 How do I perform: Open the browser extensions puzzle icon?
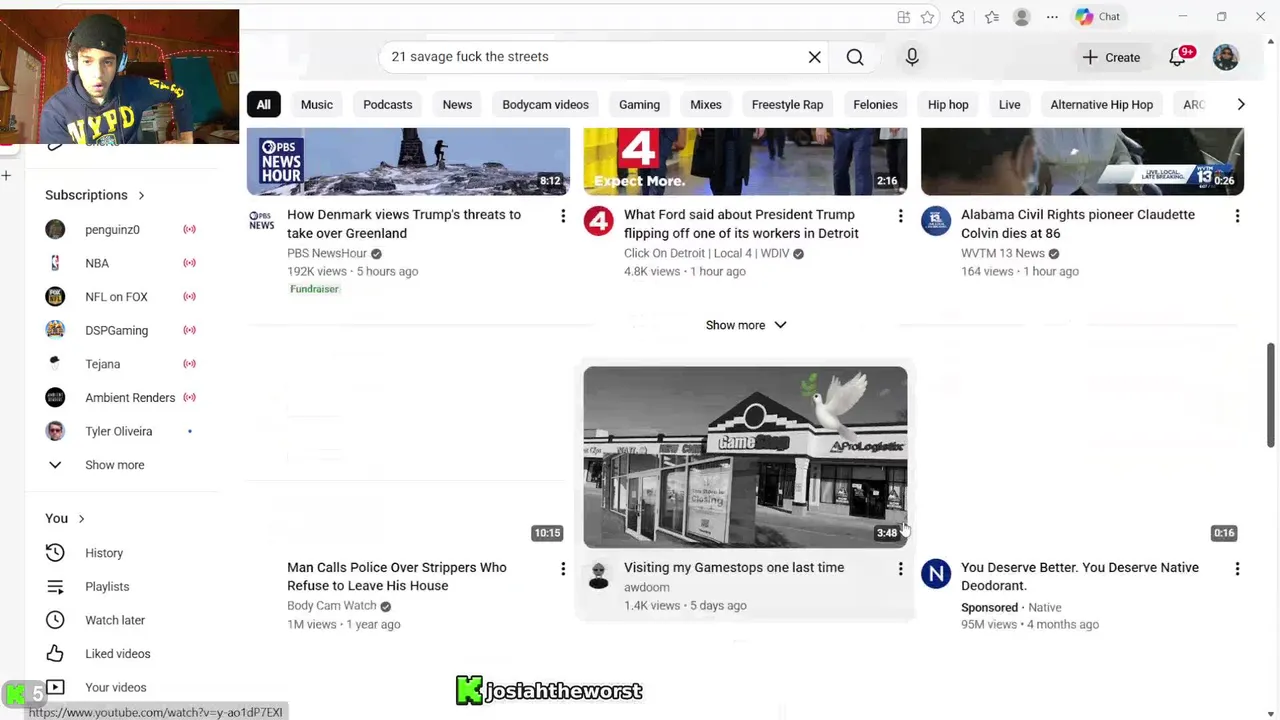point(958,17)
